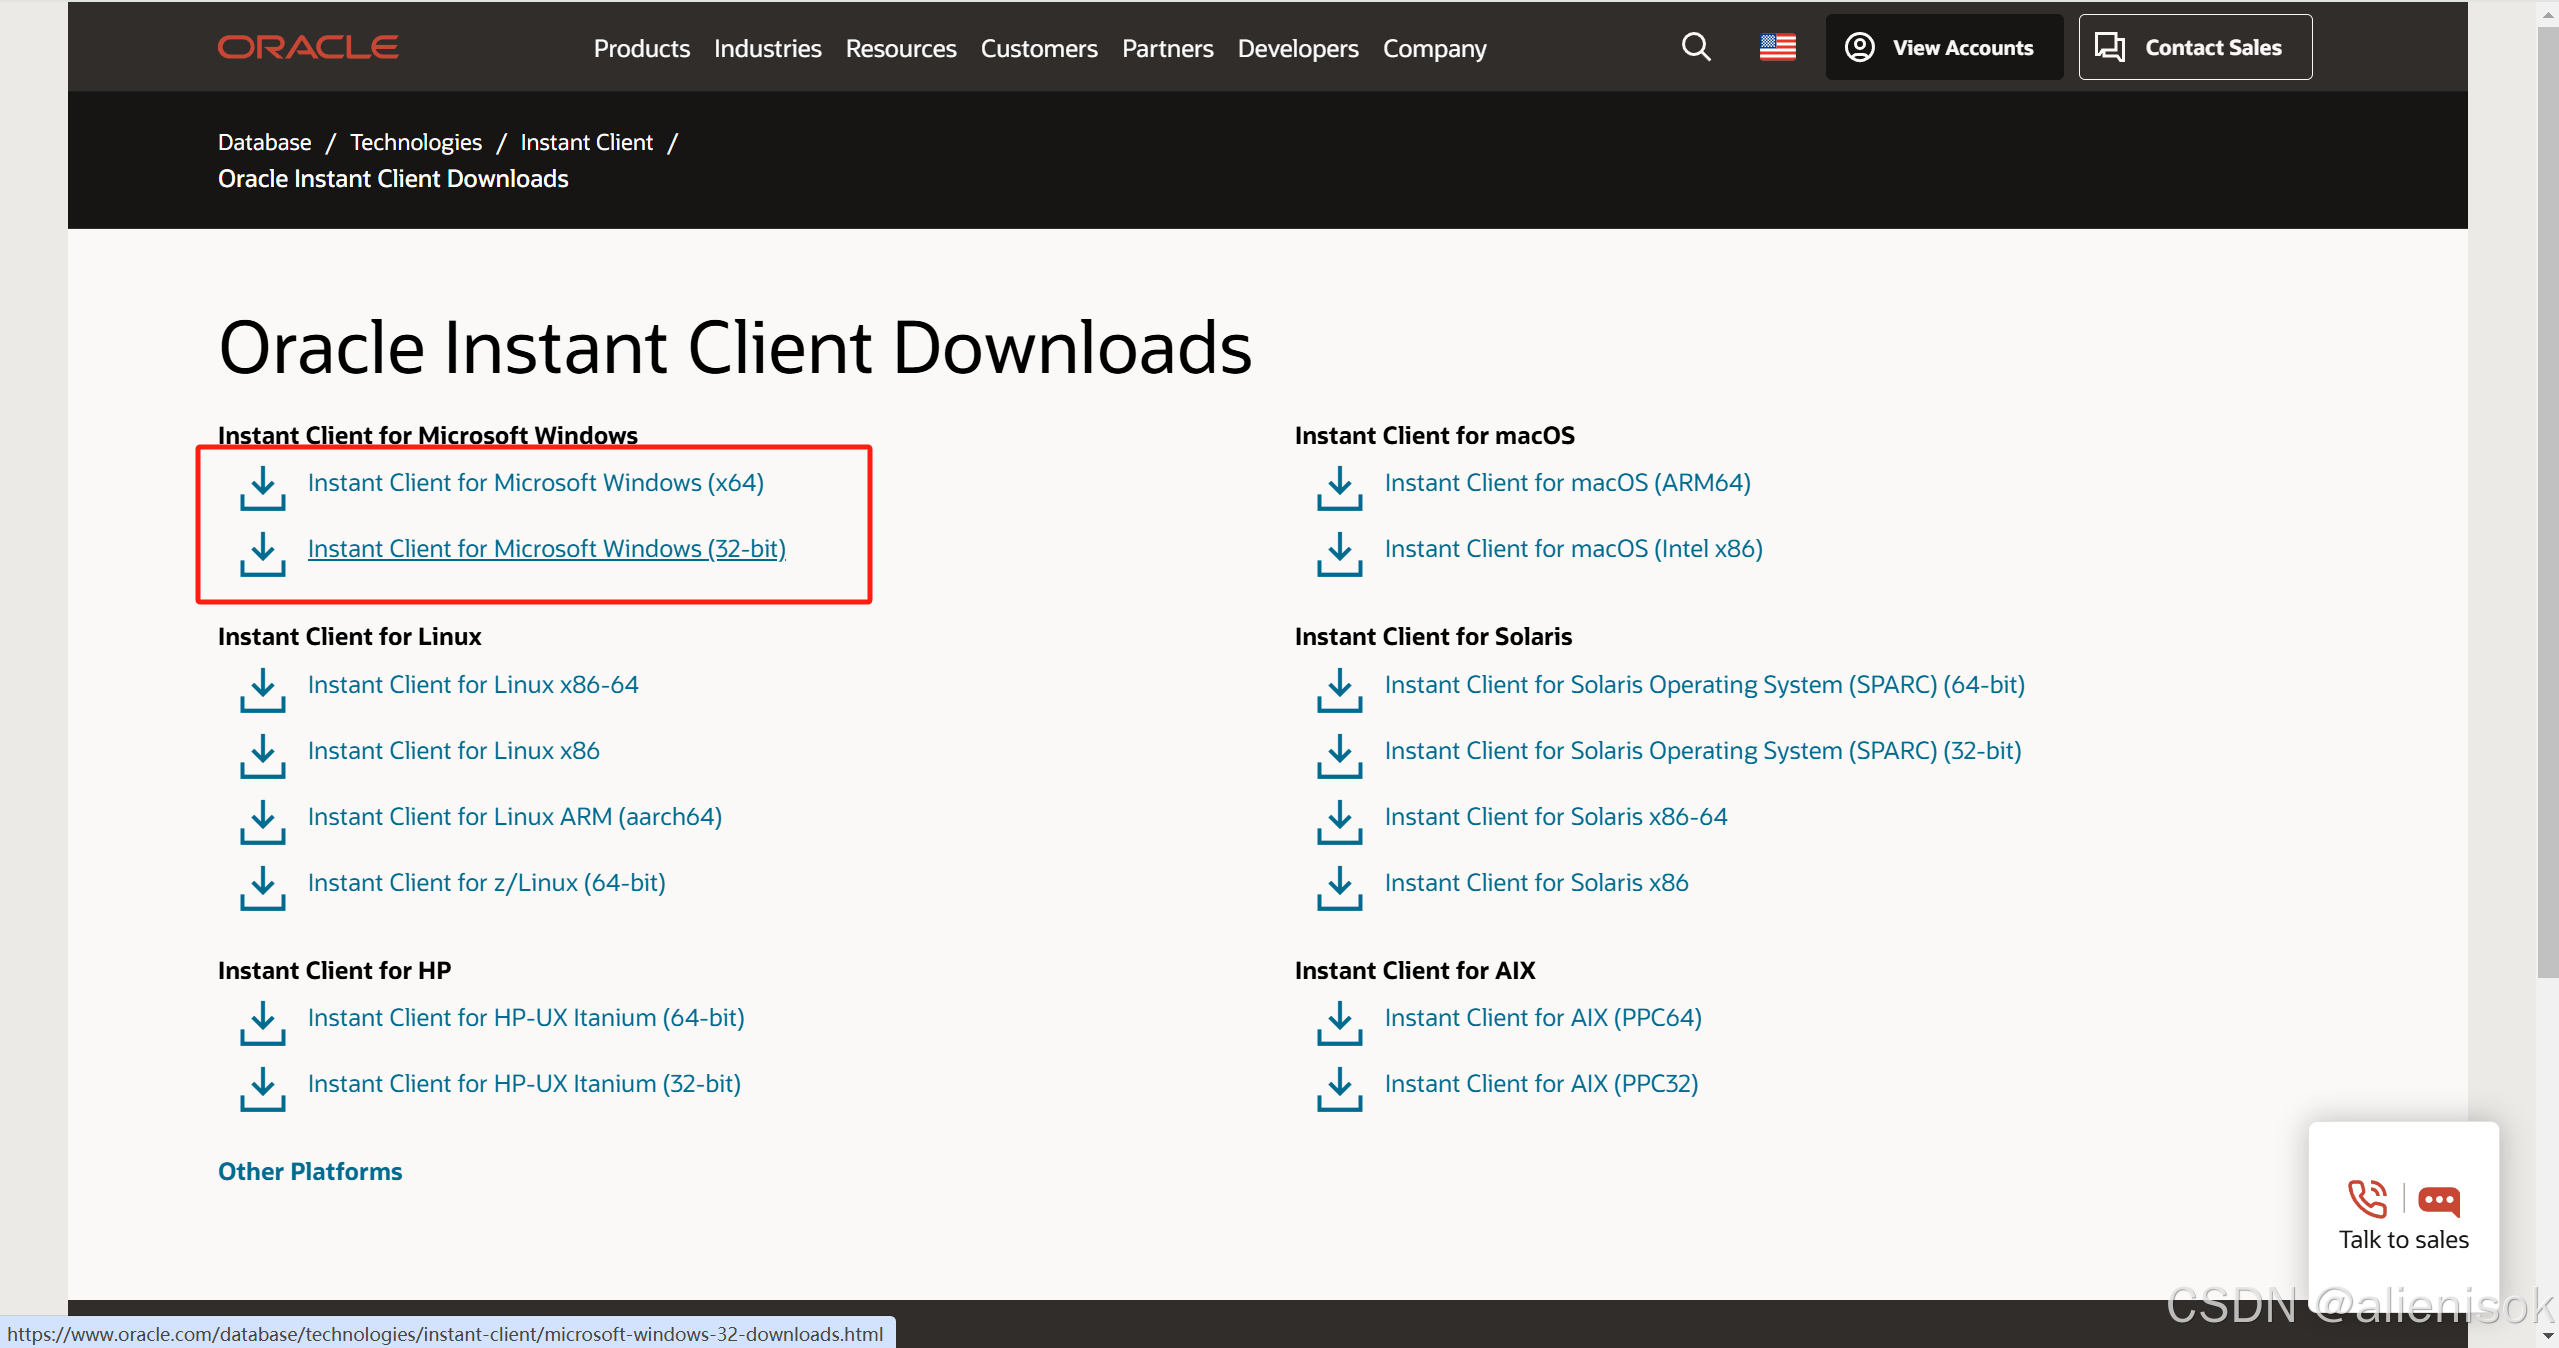Click the page scrollbar on the right edge

[2548, 500]
